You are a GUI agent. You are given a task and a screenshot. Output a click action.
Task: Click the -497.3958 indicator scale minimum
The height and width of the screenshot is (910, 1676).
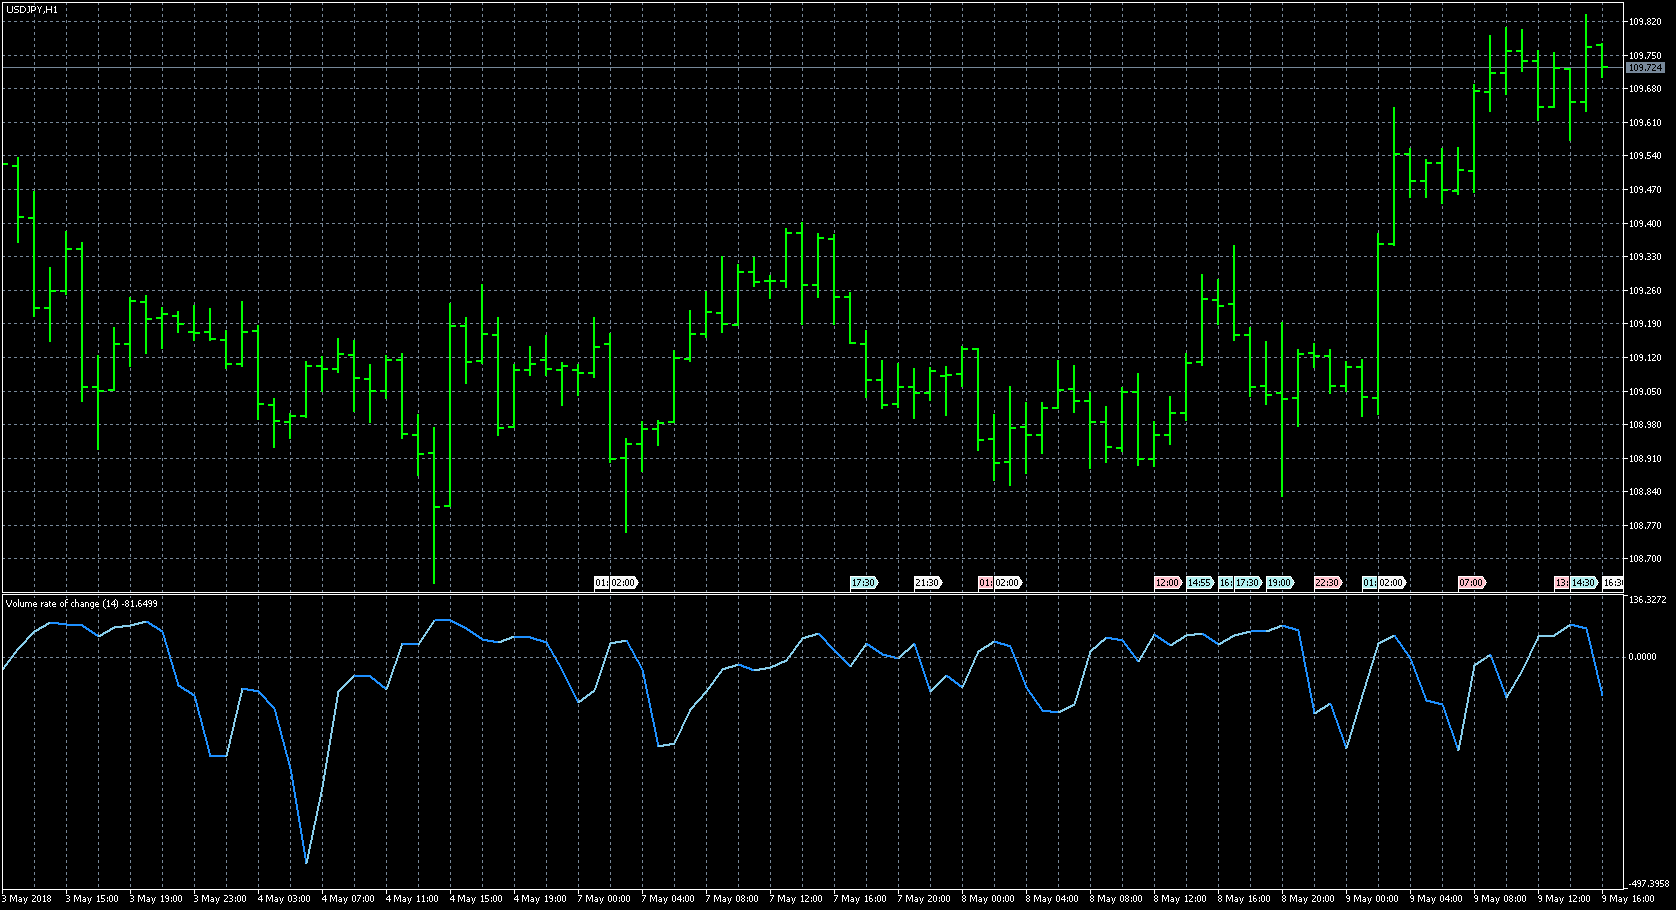pyautogui.click(x=1647, y=884)
